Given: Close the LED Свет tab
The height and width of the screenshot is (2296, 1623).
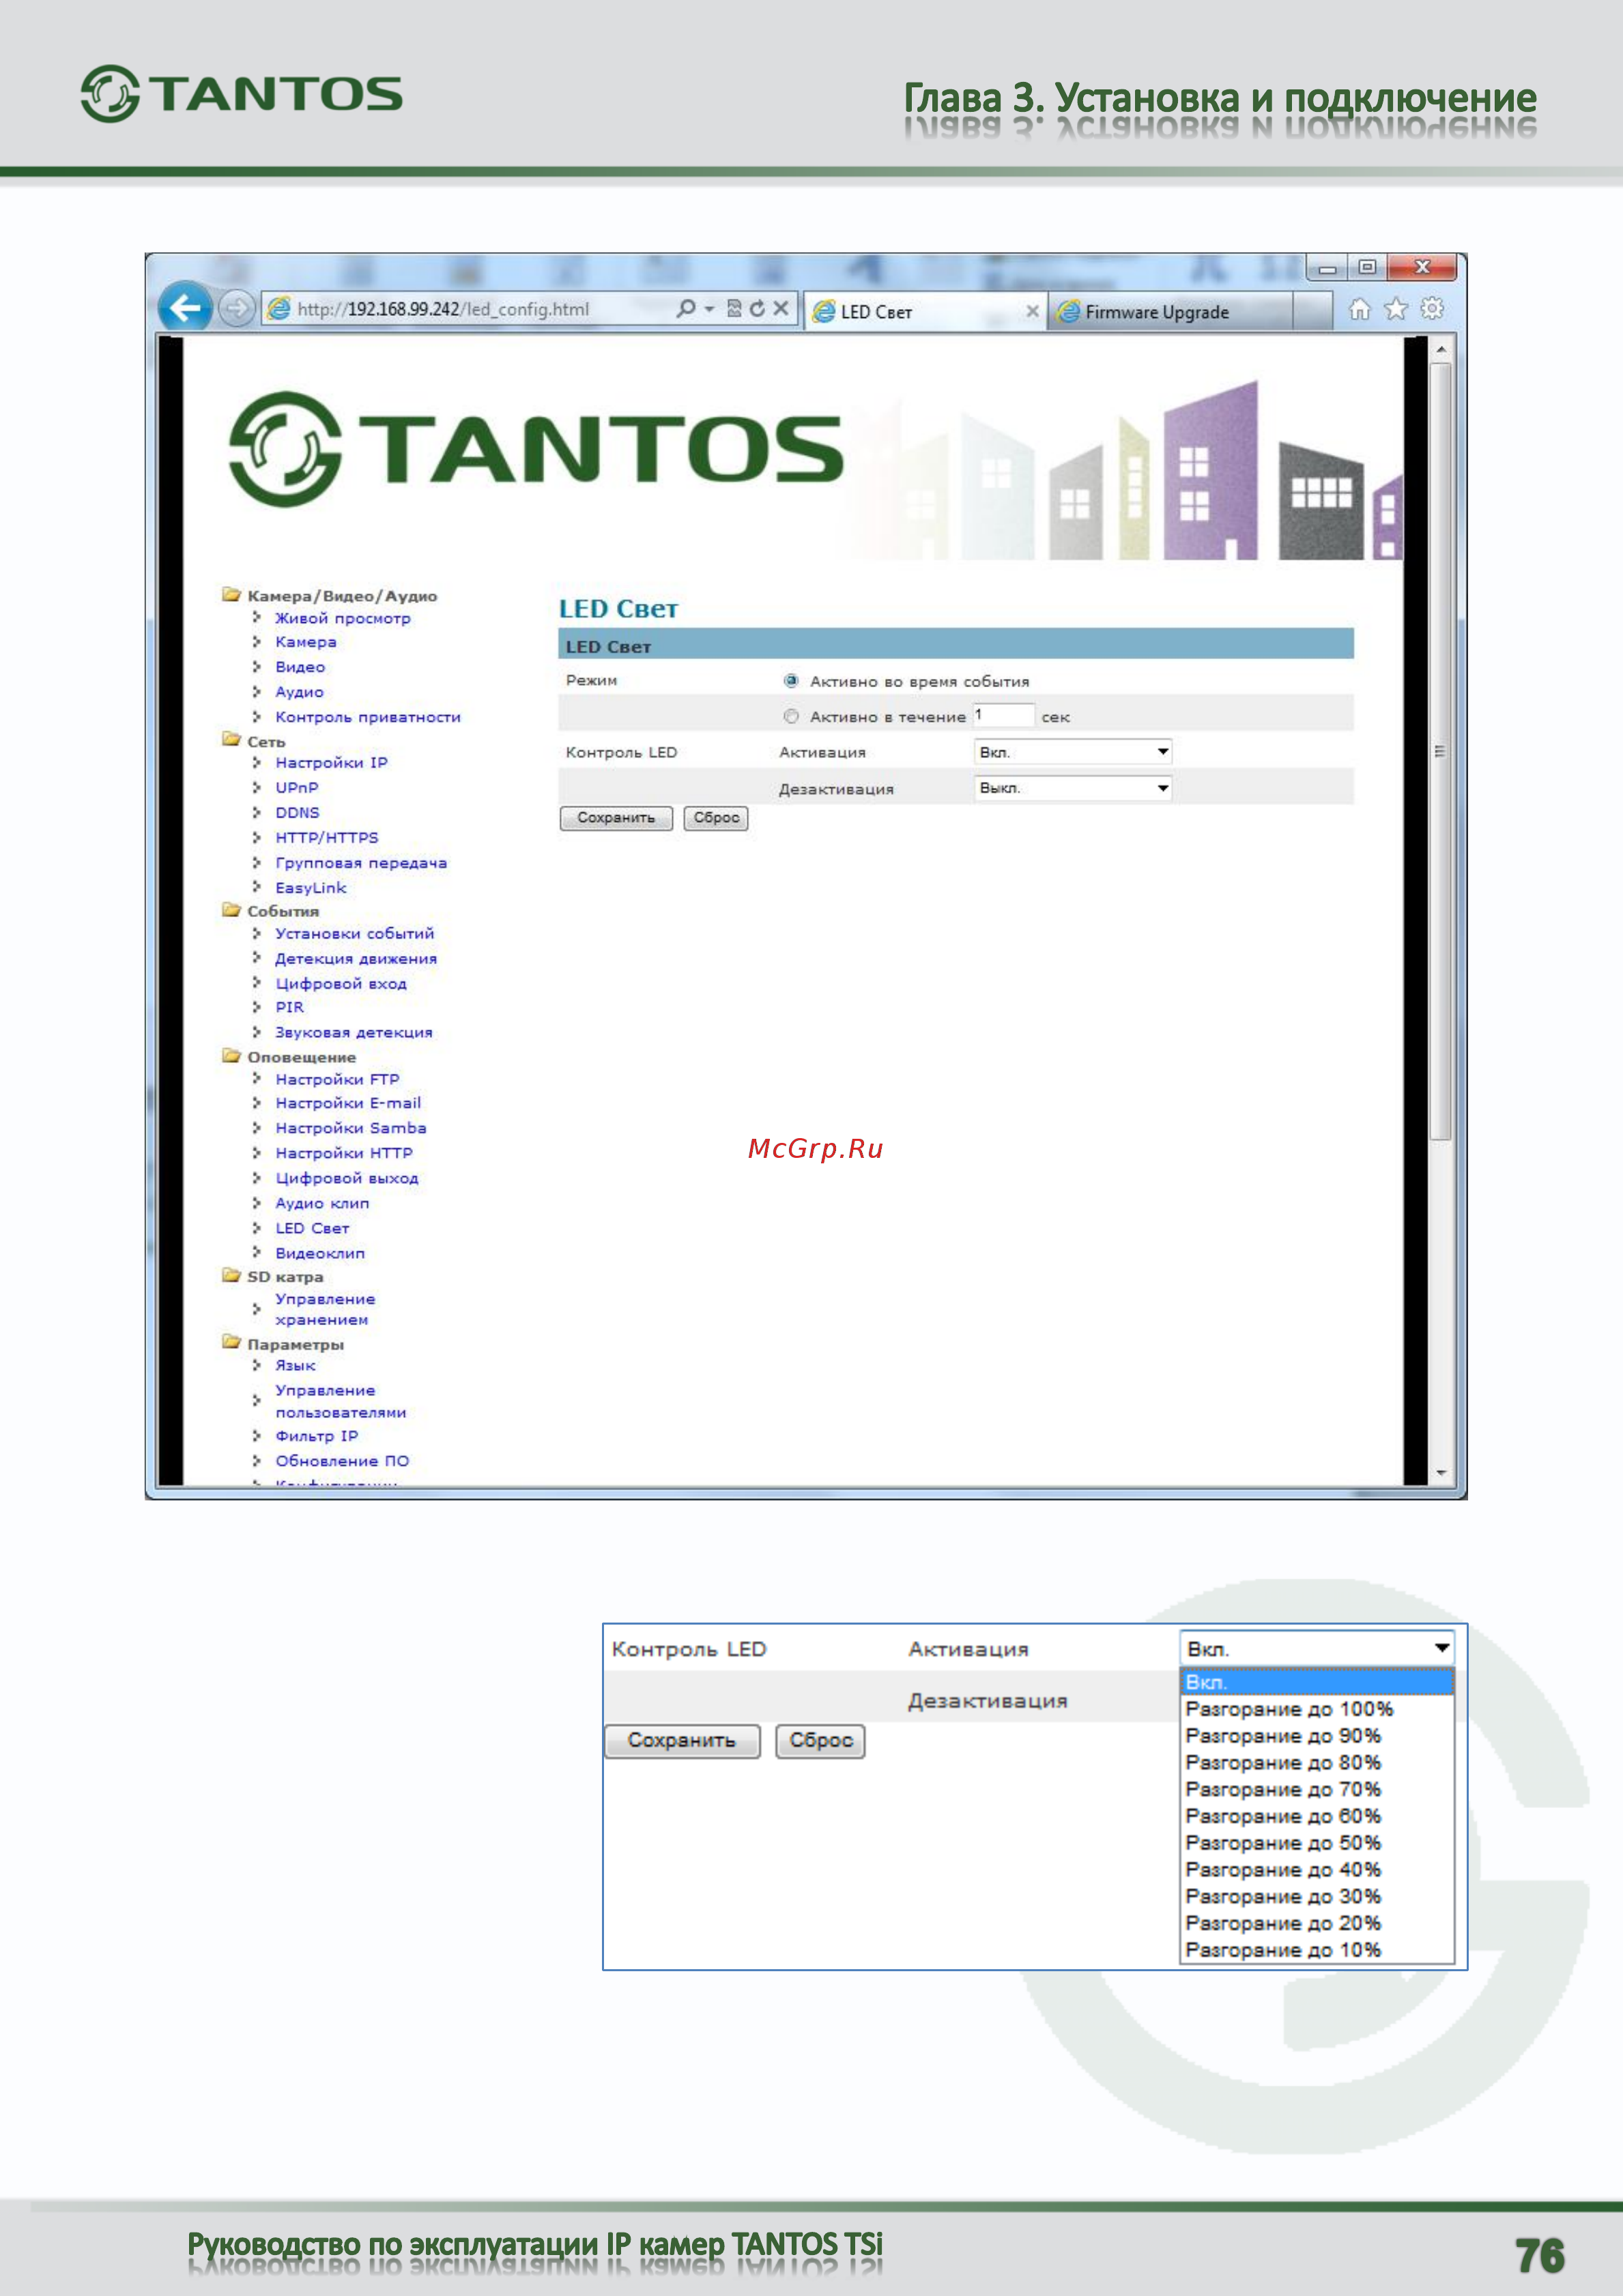Looking at the screenshot, I should 1032,311.
